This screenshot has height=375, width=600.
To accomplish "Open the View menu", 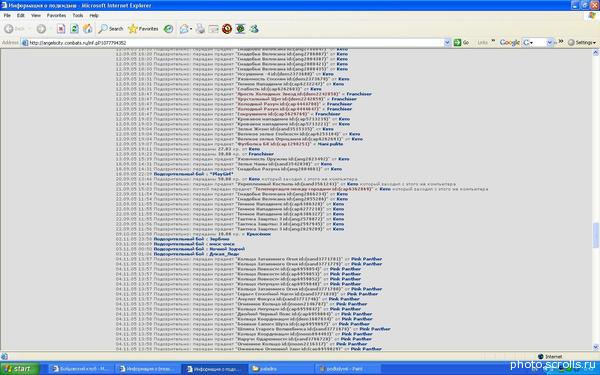I will coord(36,15).
